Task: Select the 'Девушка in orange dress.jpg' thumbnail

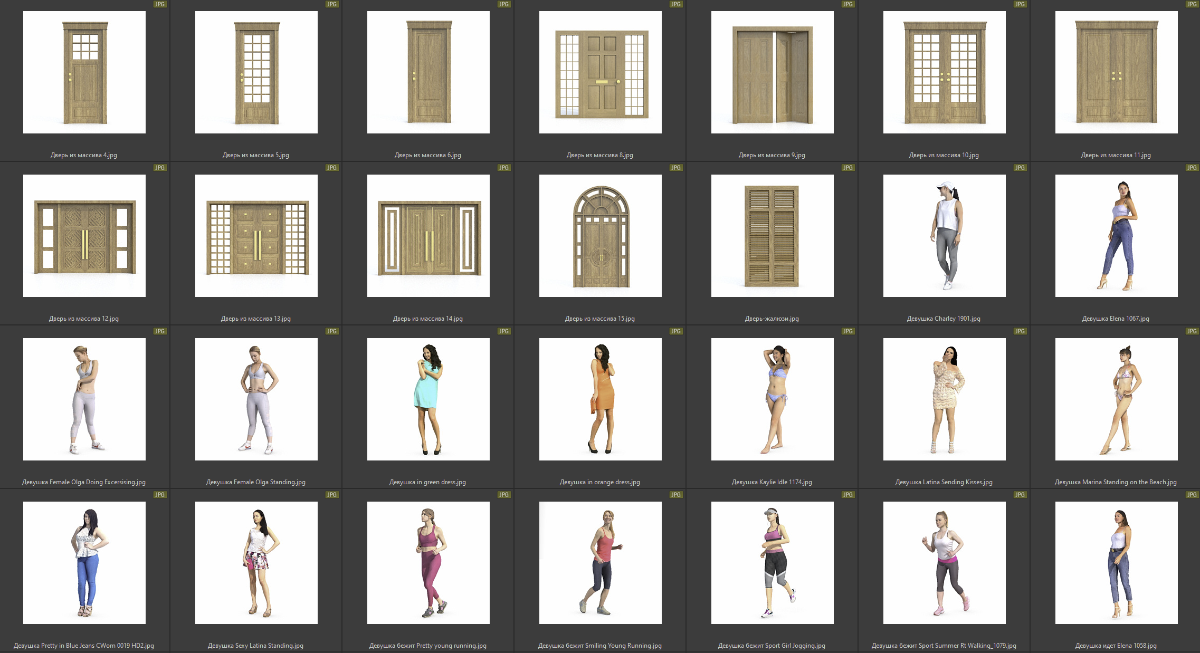Action: coord(600,399)
